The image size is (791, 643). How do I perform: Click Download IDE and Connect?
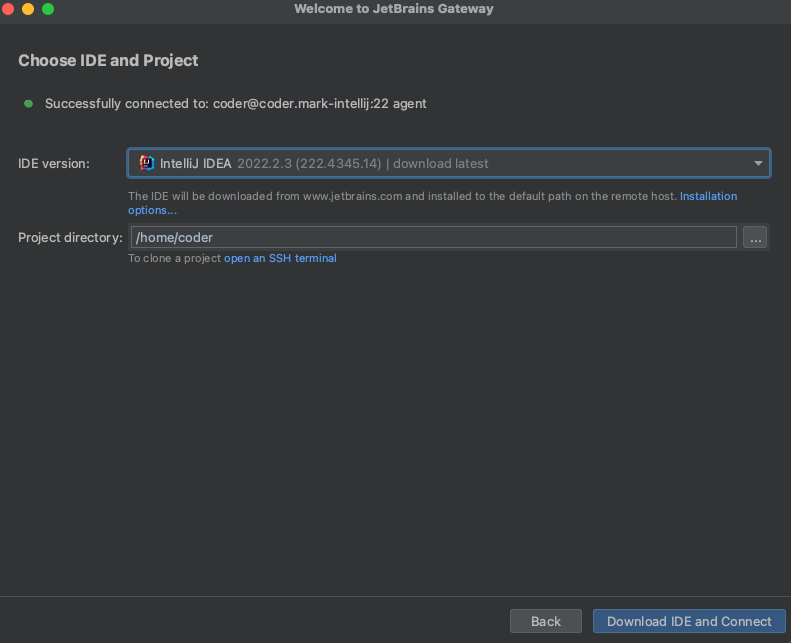(689, 621)
